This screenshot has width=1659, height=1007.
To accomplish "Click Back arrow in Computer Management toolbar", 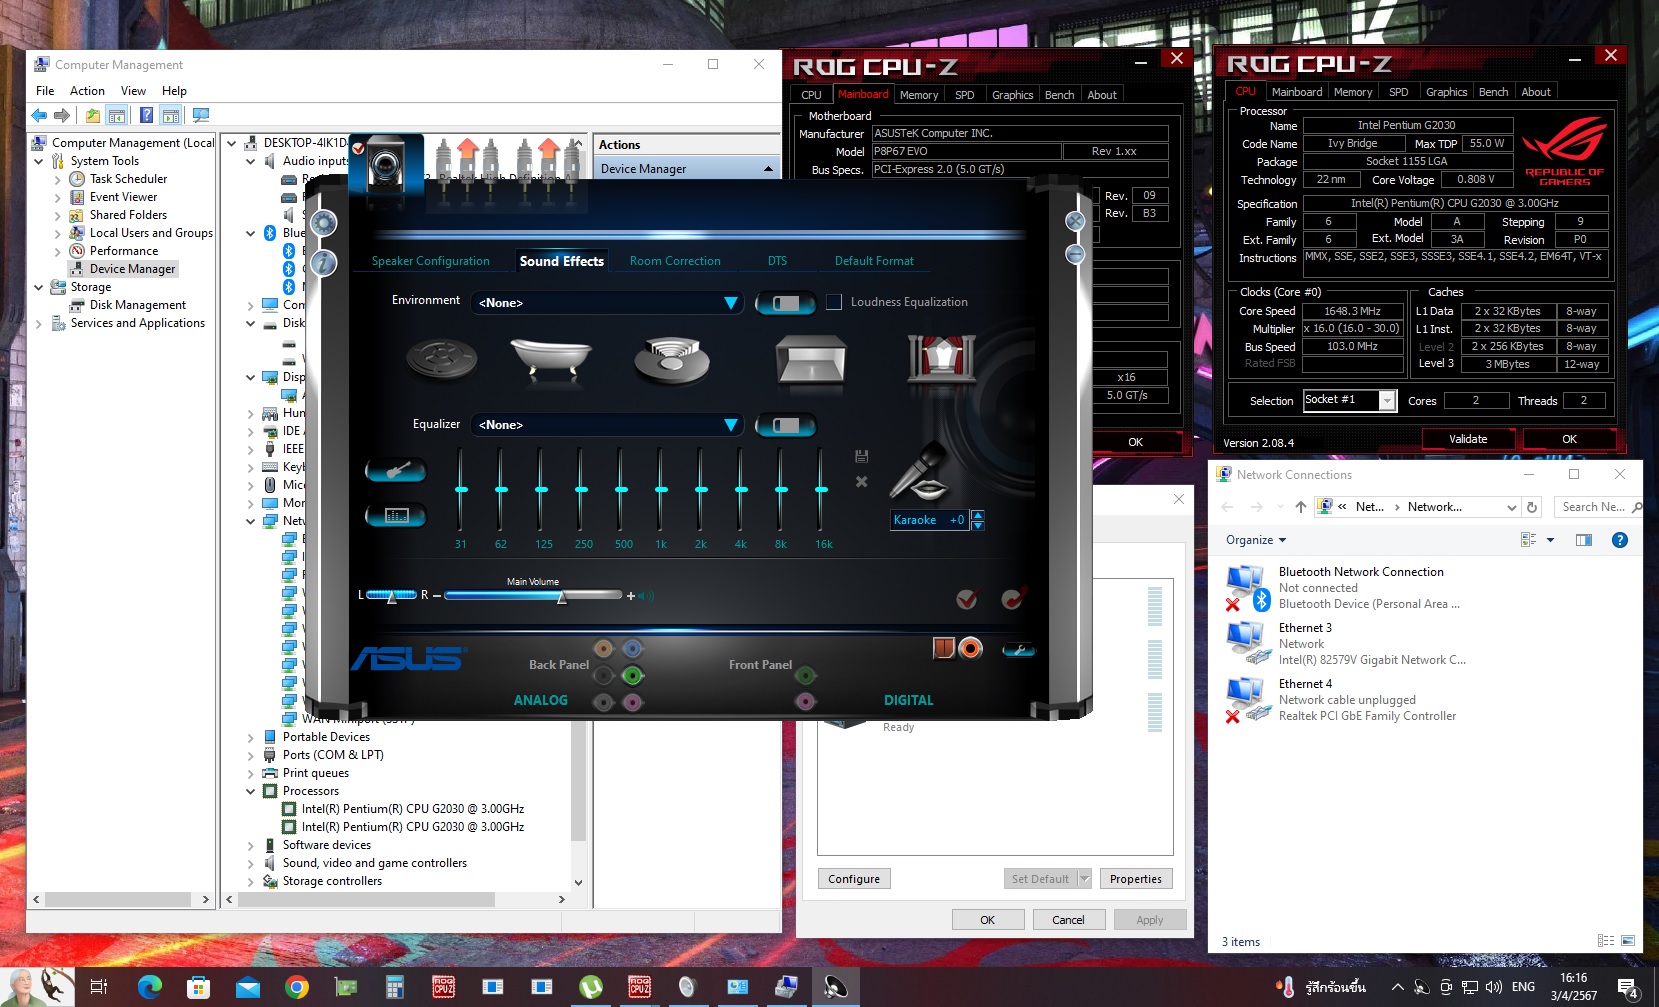I will (x=39, y=115).
